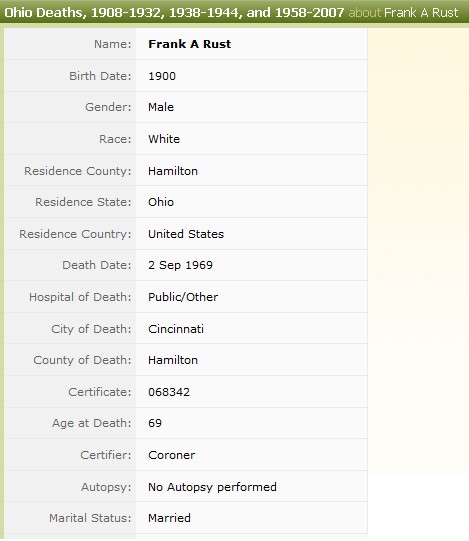This screenshot has width=469, height=541.
Task: Click the Age at Death value 69
Action: pos(155,423)
